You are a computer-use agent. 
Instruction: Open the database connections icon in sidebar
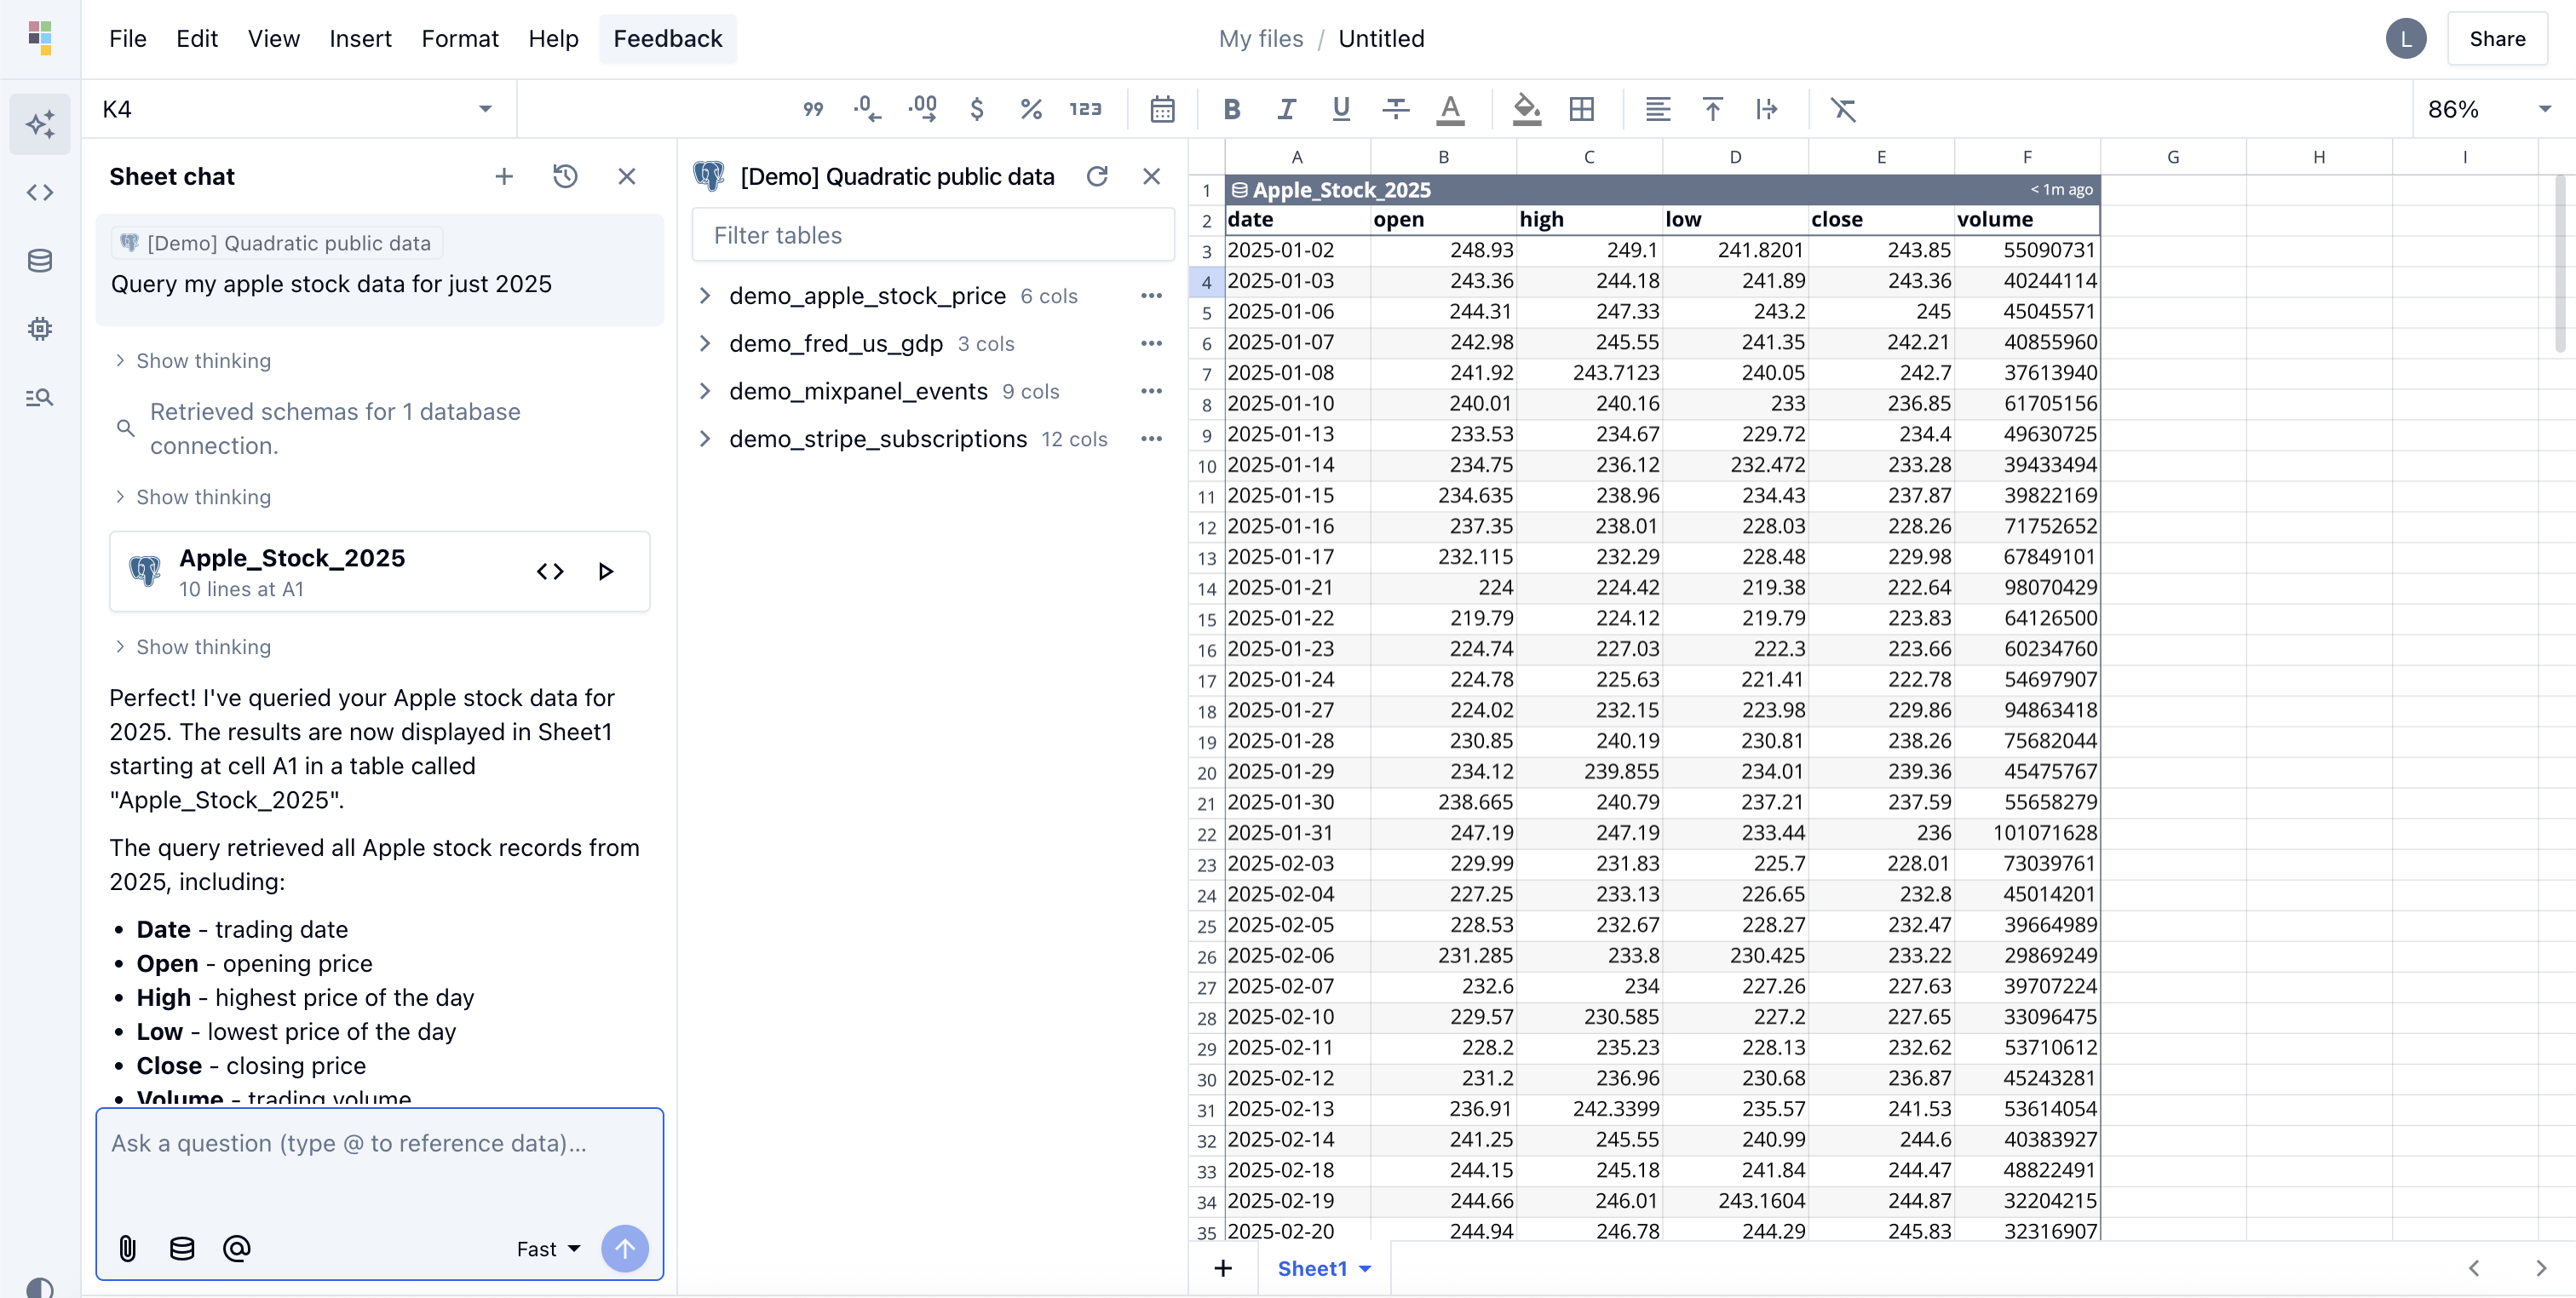[39, 260]
